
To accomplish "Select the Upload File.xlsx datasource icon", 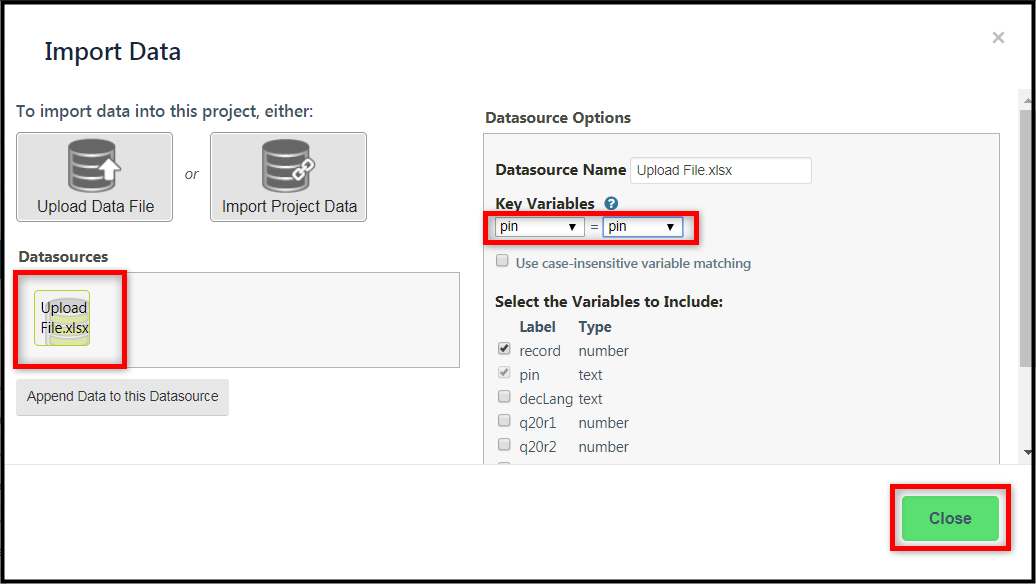I will click(x=62, y=318).
